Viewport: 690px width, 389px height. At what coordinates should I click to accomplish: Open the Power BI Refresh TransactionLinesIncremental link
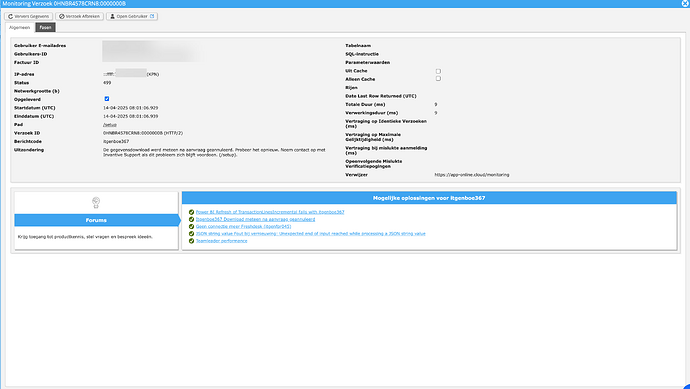tap(270, 212)
